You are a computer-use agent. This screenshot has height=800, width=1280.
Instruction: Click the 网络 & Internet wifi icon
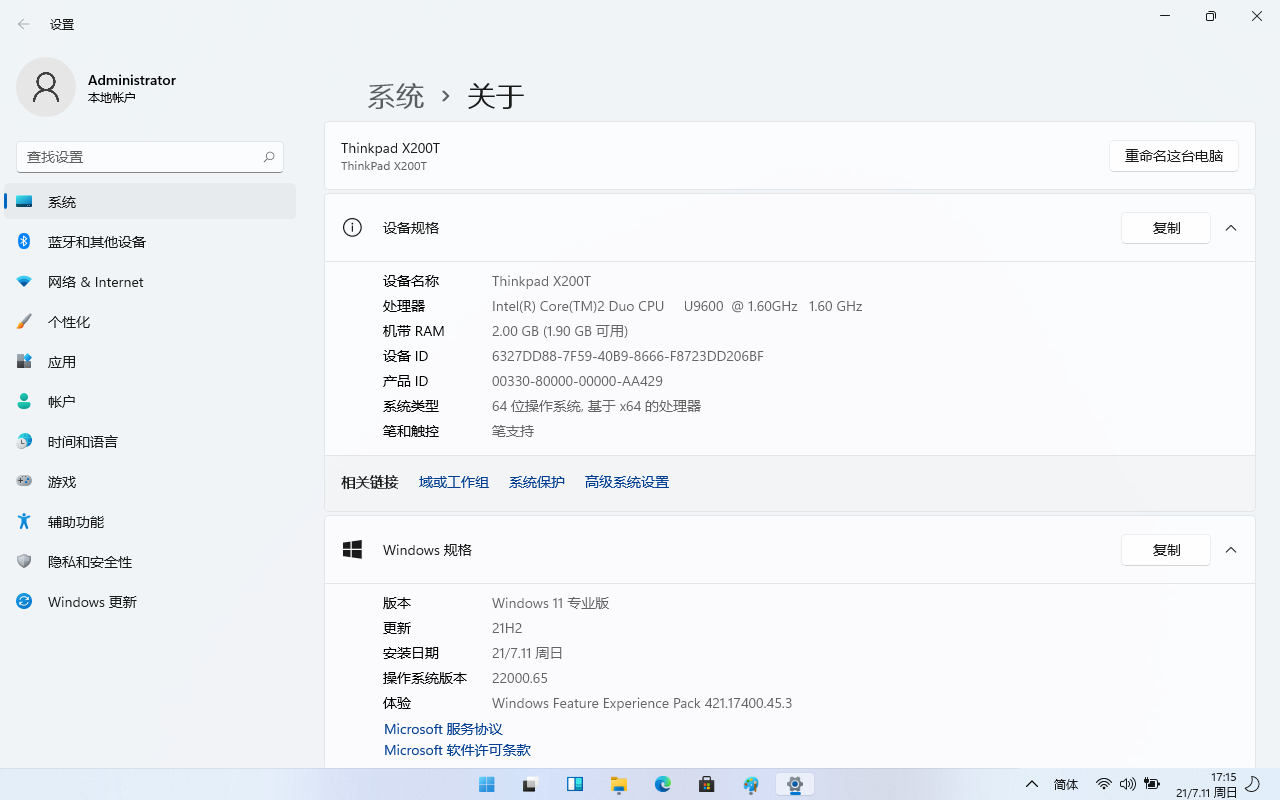pos(24,282)
